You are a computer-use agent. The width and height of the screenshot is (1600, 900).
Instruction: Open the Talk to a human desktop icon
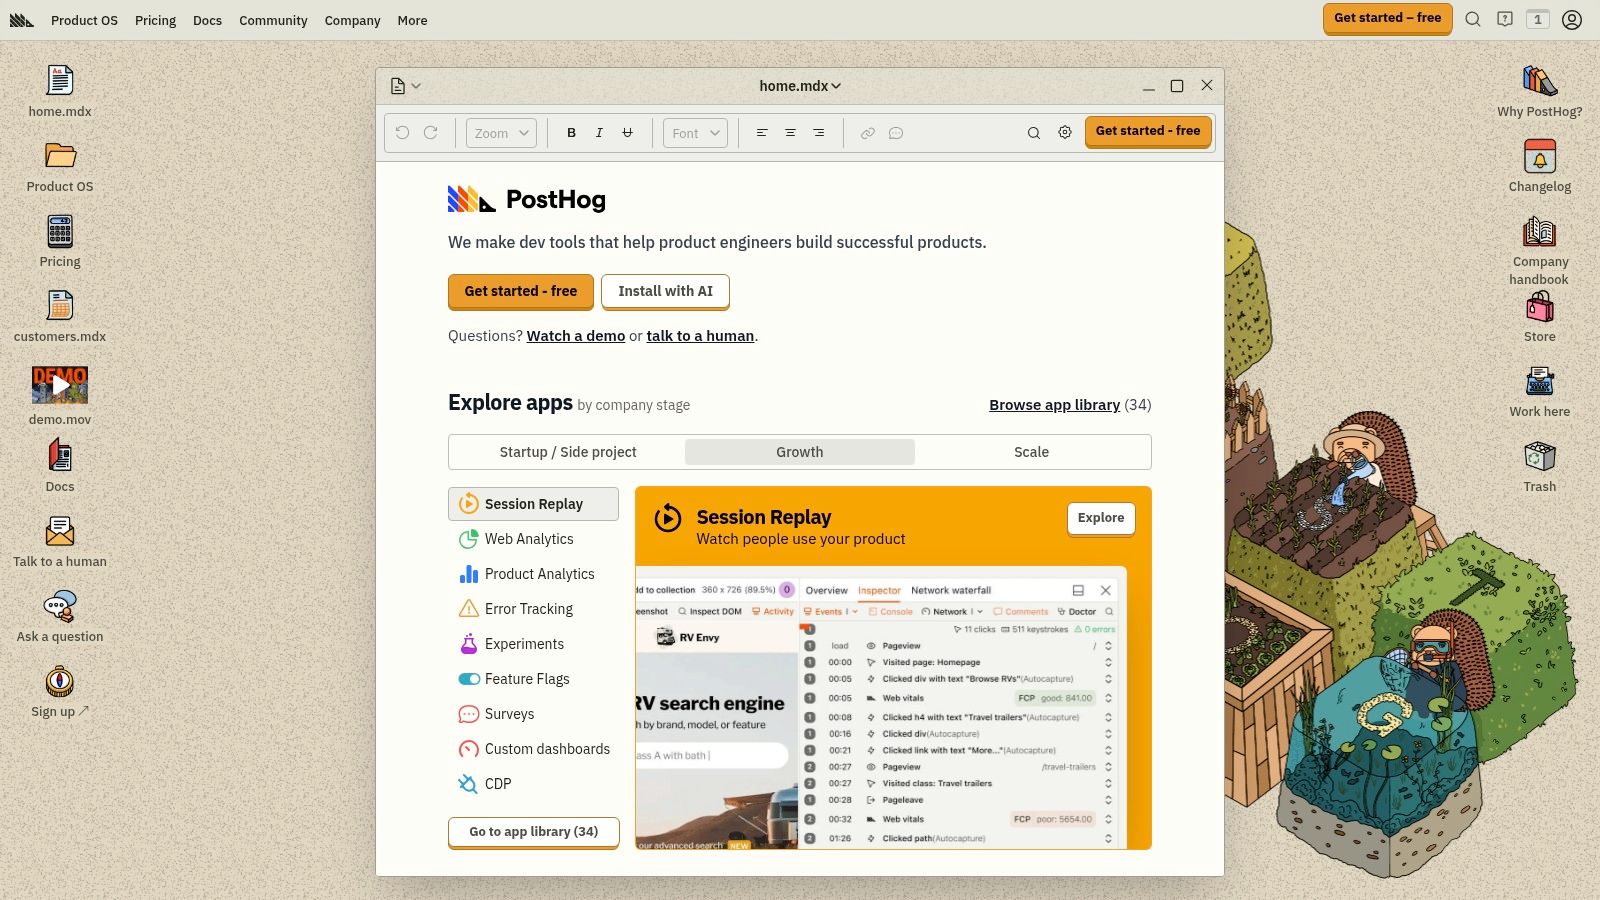(60, 541)
